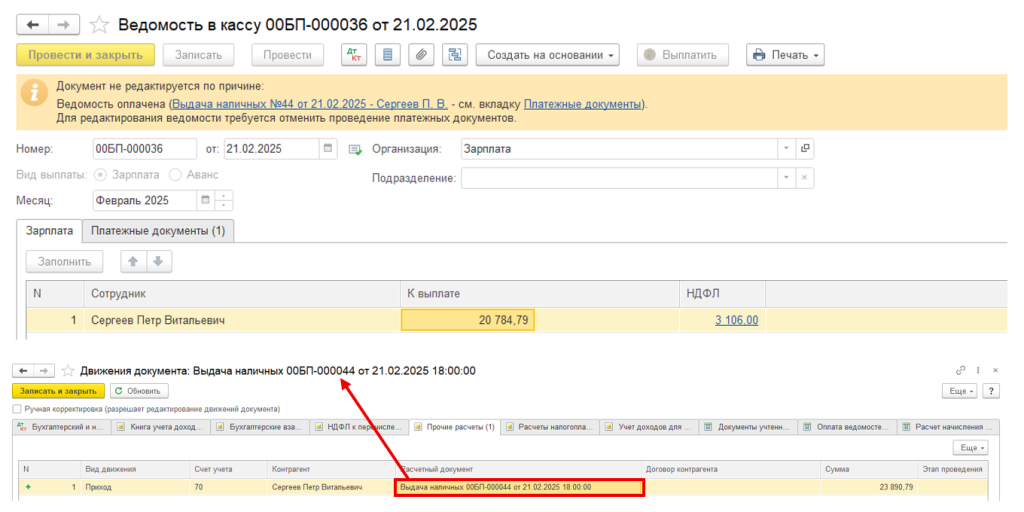
Task: Select the Зарплата radio button
Action: 101,175
